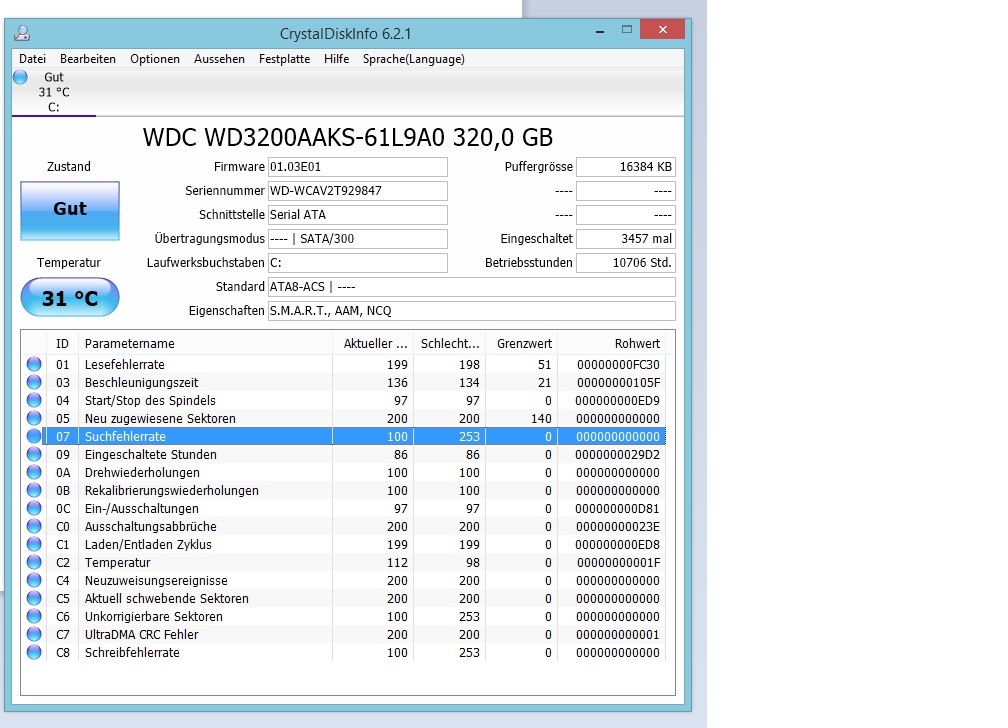Click the Grenzwert column header
Viewport: 1008px width, 728px height.
tap(521, 344)
